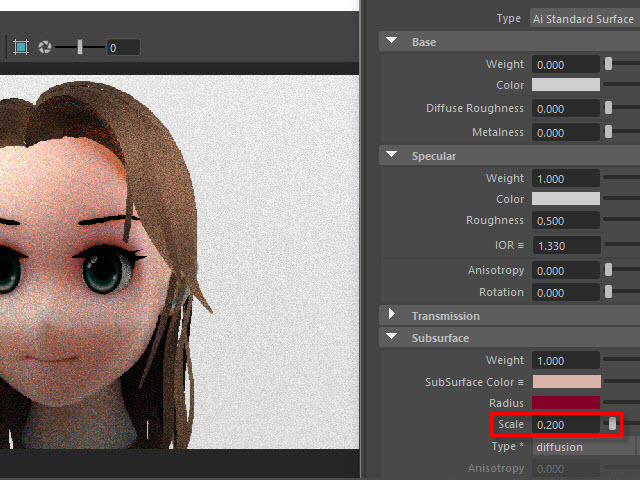Open the pink SubSurface Color swatch
This screenshot has height=480, width=640.
pyautogui.click(x=567, y=382)
